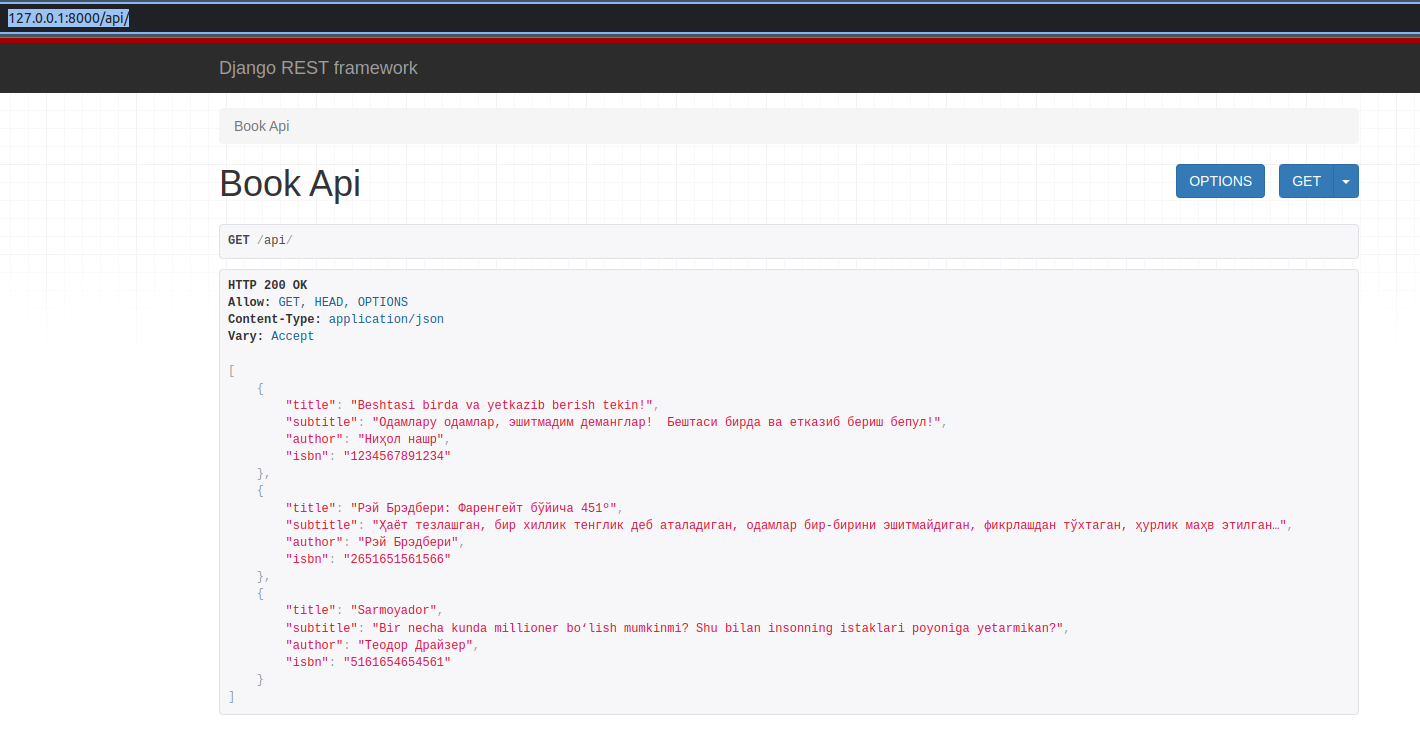Click the Book Api page heading
1420x749 pixels.
(x=289, y=183)
